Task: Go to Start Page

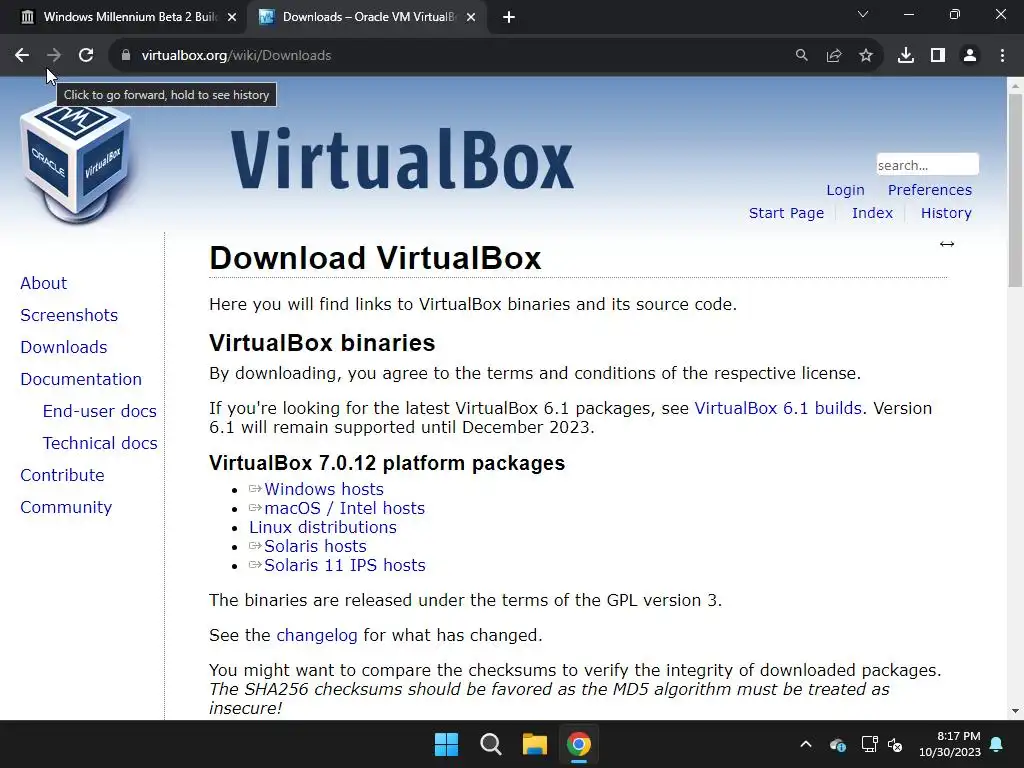Action: pos(786,213)
